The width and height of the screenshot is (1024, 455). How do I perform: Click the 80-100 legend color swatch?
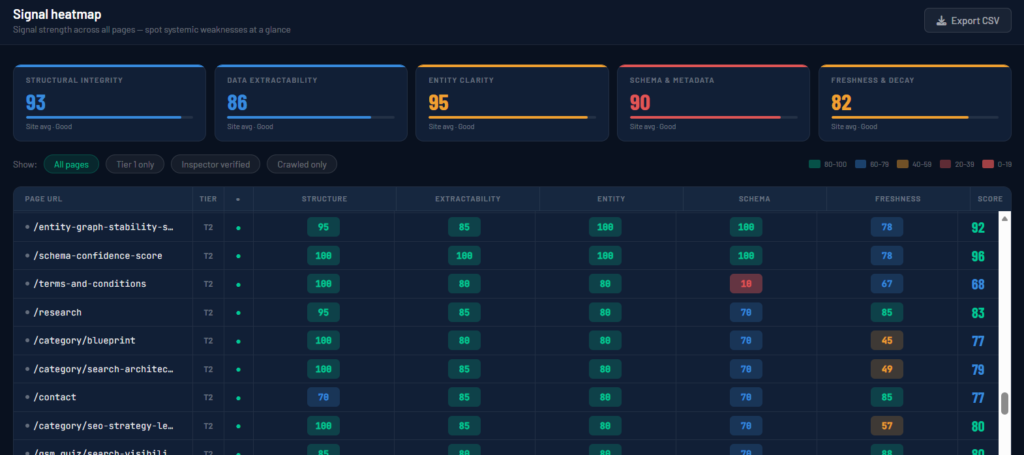814,165
